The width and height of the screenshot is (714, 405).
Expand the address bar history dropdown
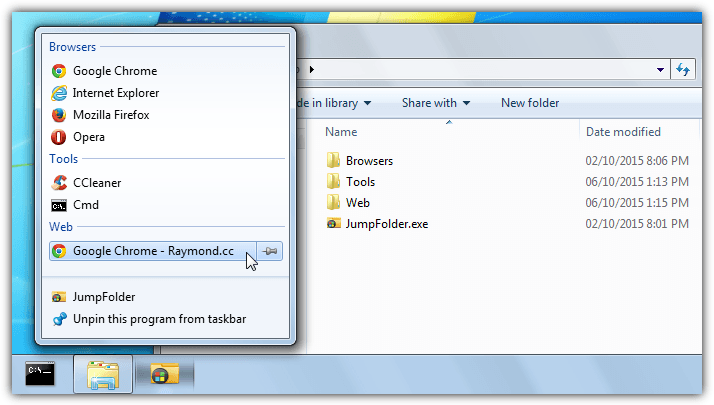pos(660,70)
